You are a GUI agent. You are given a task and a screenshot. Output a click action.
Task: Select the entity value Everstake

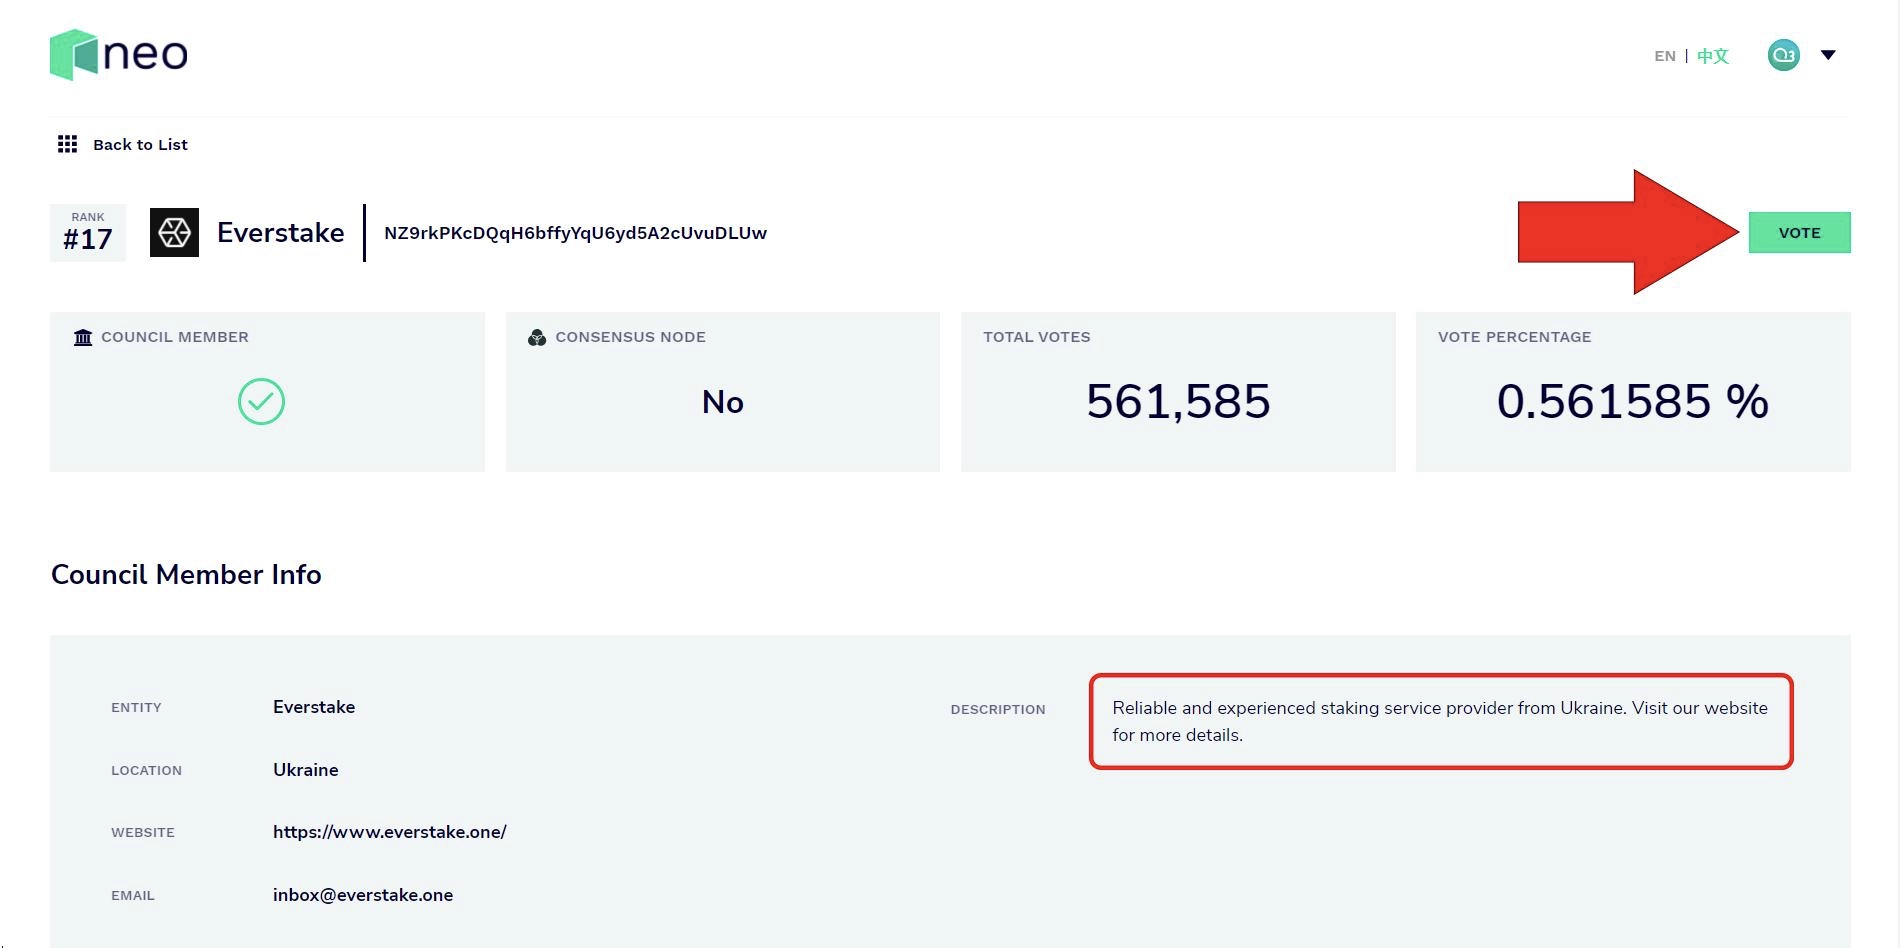click(314, 707)
